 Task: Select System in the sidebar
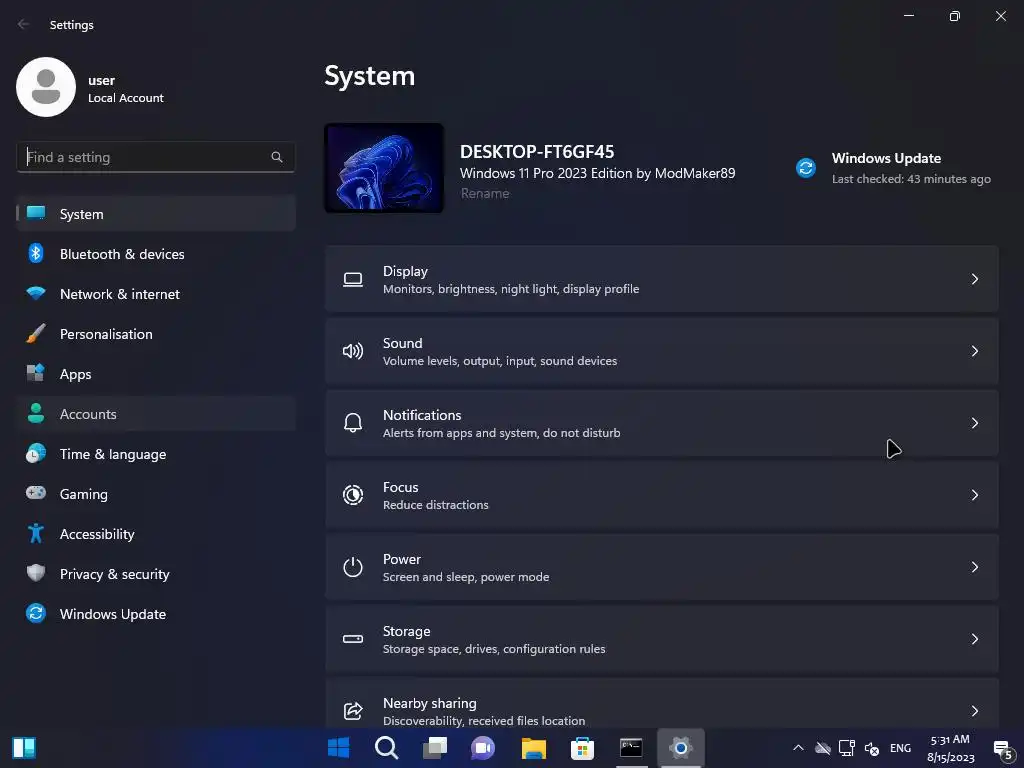coord(156,214)
